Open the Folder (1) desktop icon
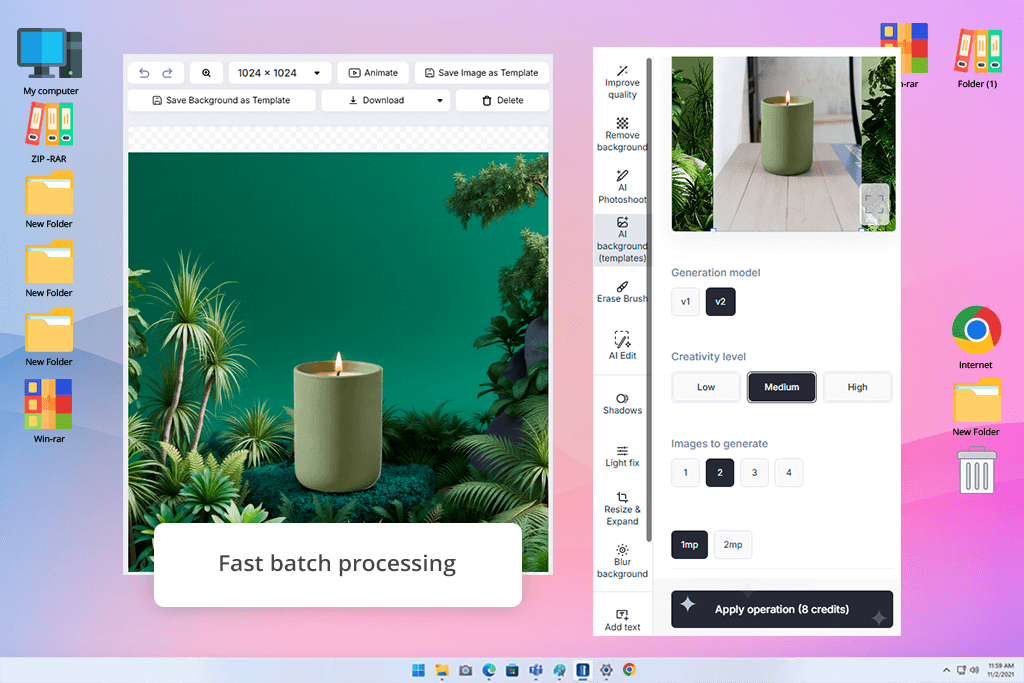This screenshot has height=683, width=1024. [977, 58]
